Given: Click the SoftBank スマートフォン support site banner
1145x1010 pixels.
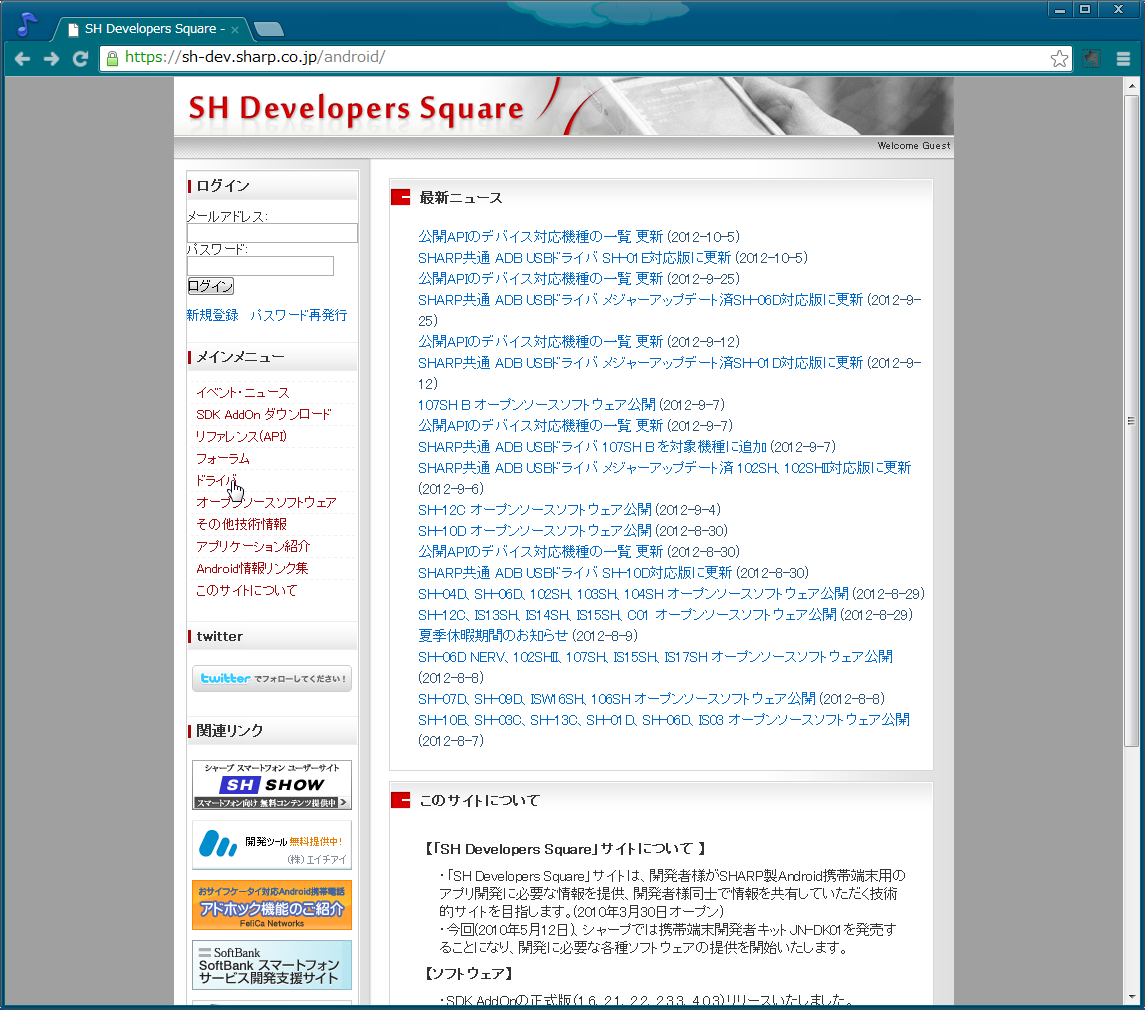Looking at the screenshot, I should (272, 965).
